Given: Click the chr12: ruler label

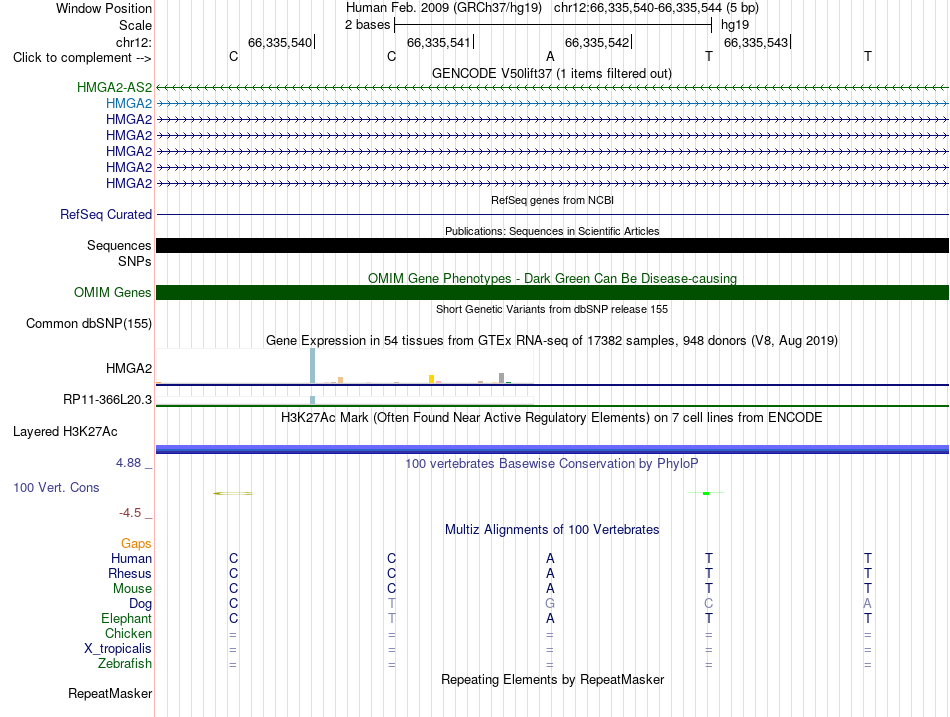Looking at the screenshot, I should [x=134, y=42].
